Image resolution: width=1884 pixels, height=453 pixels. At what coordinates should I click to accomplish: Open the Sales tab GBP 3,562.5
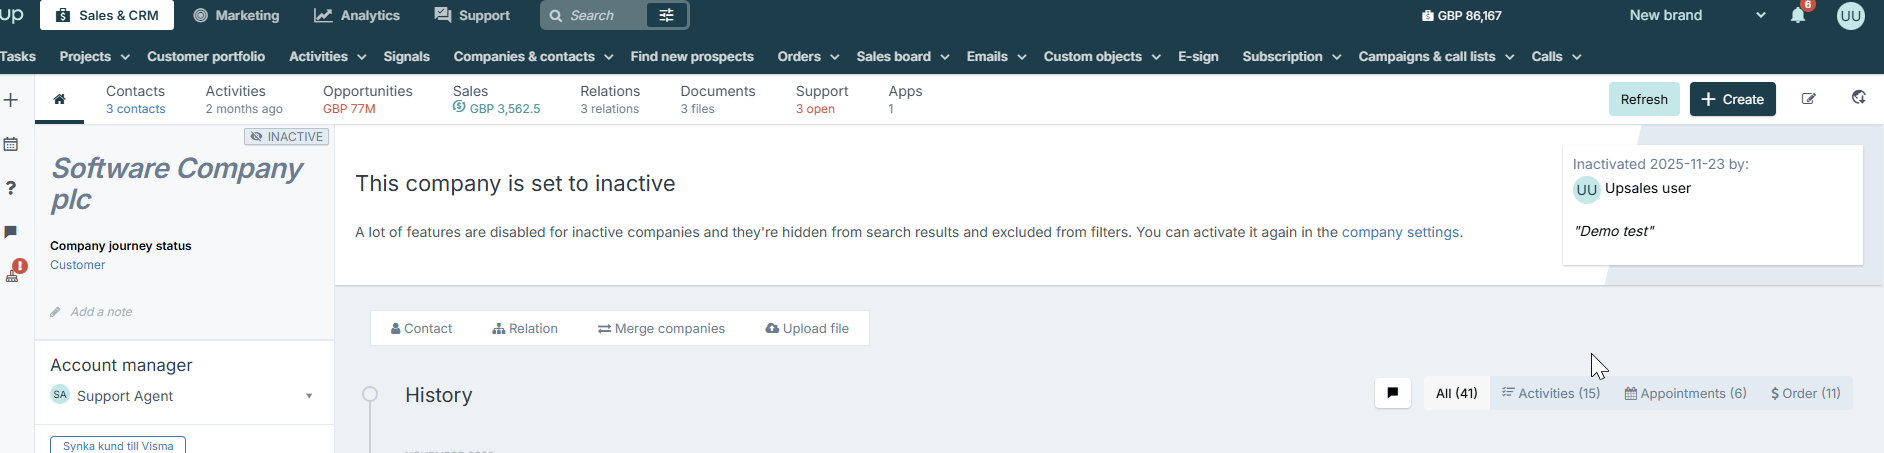pos(496,99)
